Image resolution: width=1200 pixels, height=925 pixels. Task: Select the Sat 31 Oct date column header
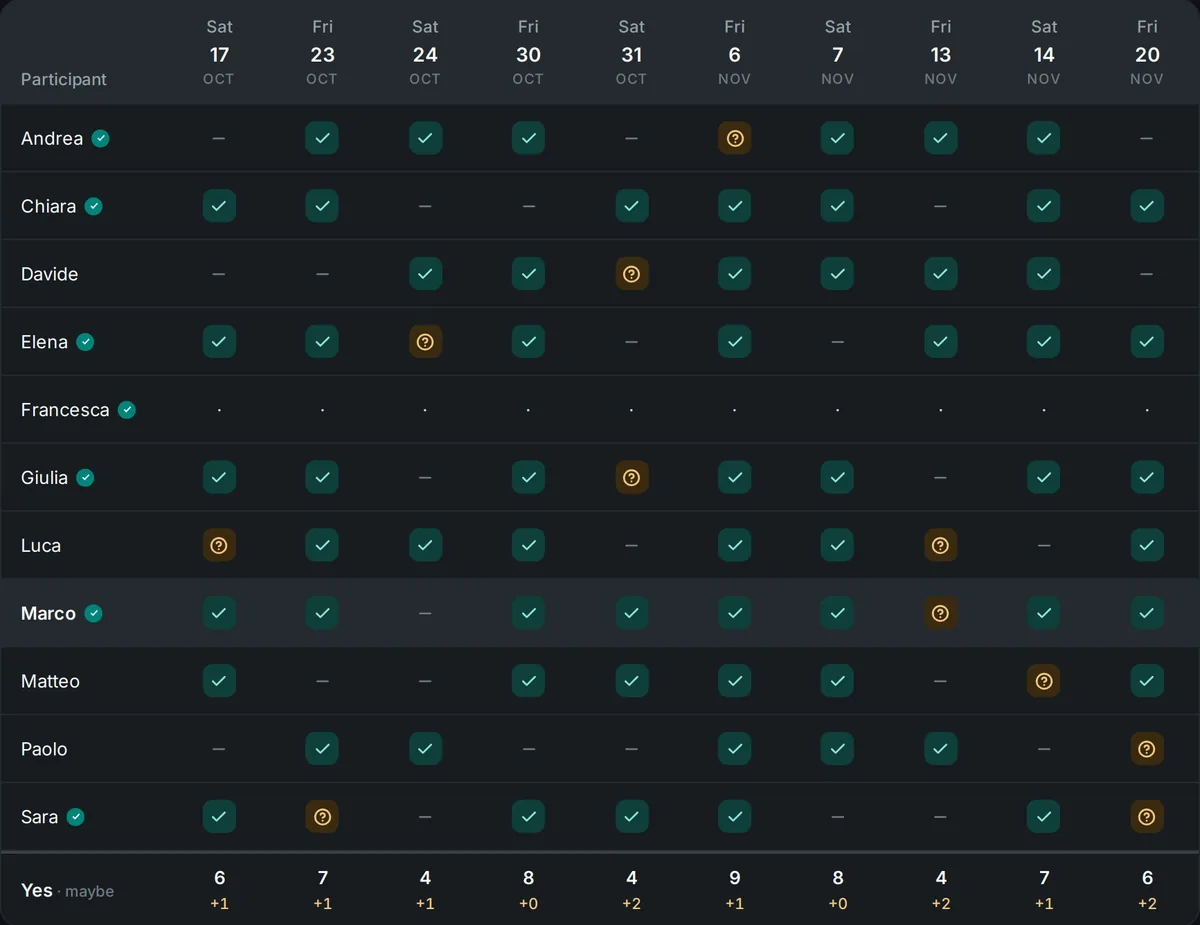tap(631, 52)
